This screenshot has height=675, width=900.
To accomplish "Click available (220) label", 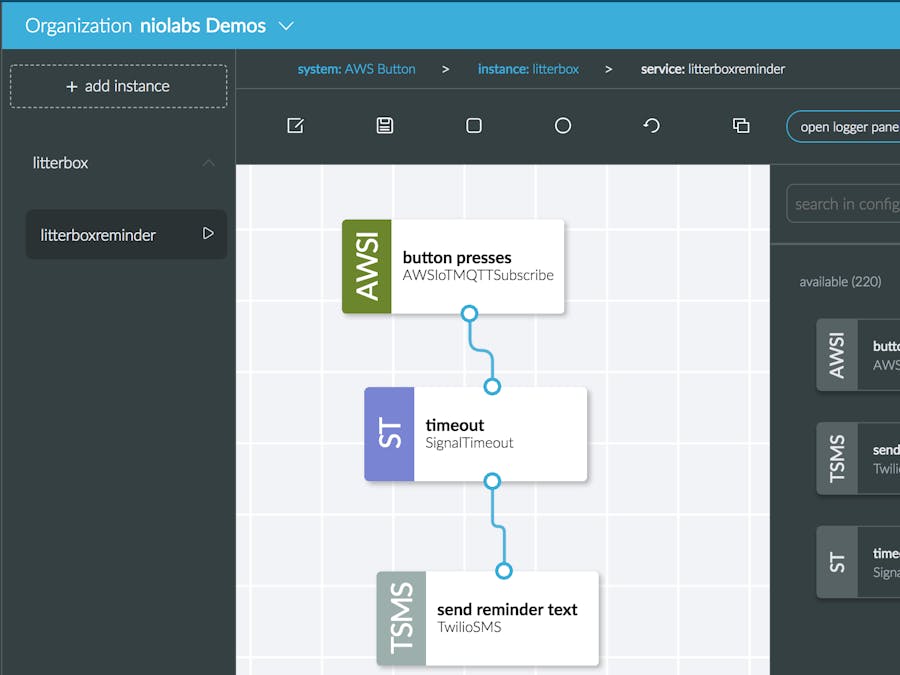I will click(840, 282).
